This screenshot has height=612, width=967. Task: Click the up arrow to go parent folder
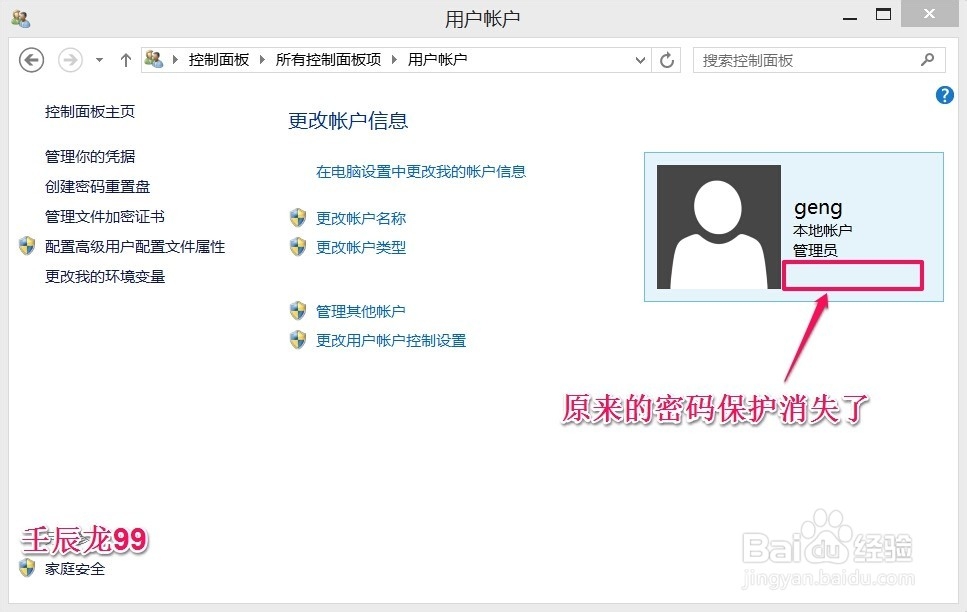click(124, 60)
